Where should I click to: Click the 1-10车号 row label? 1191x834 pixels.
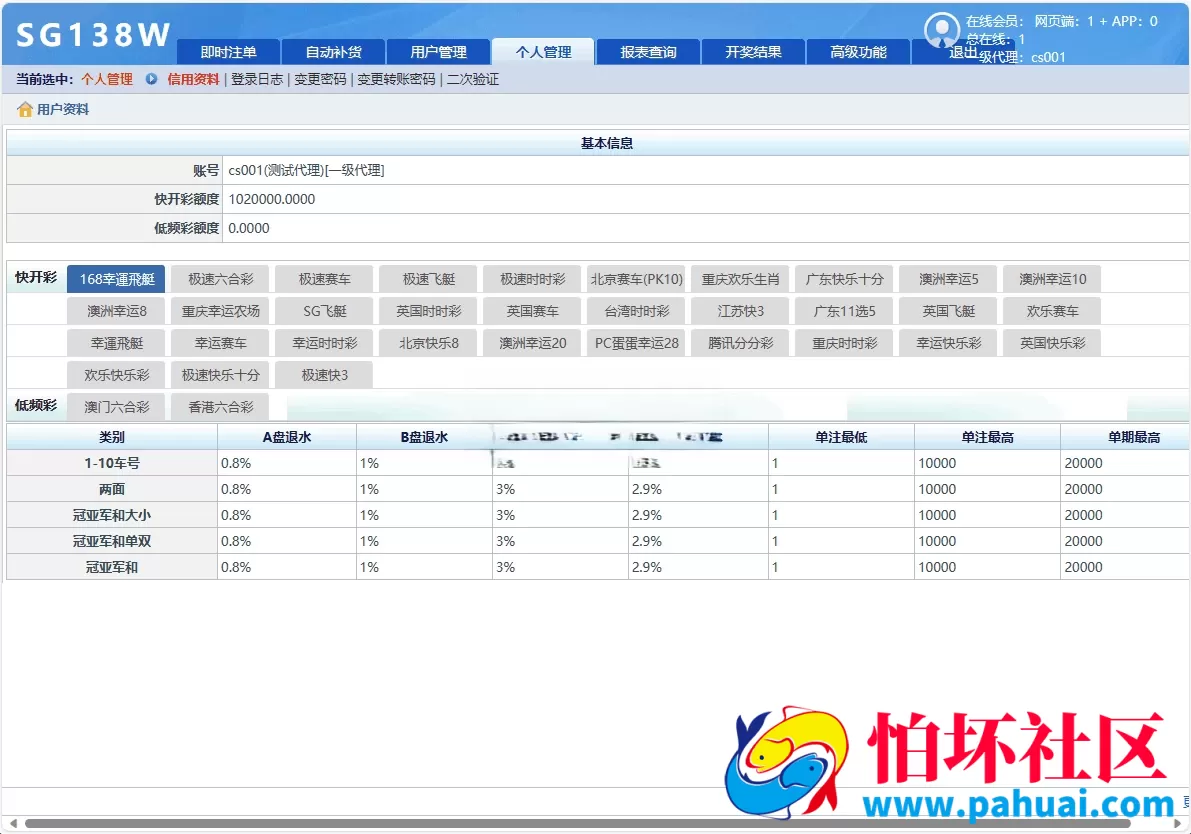[112, 463]
